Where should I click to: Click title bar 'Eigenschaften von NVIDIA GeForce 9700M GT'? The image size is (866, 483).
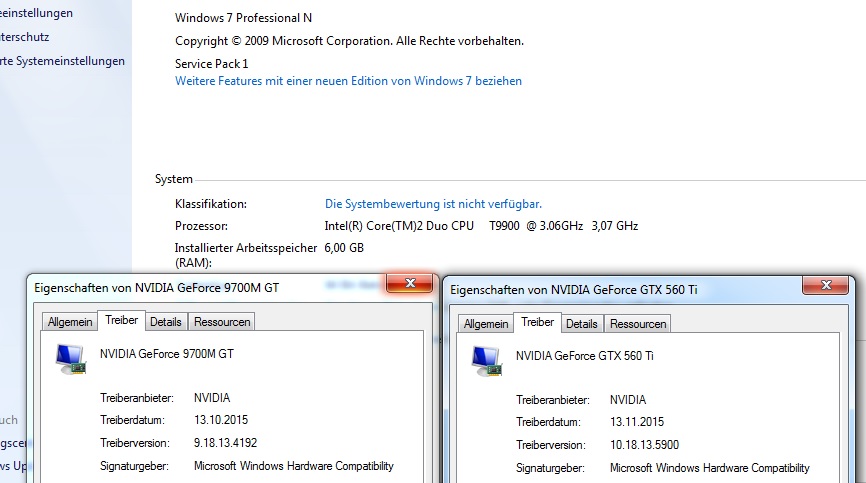(x=157, y=288)
